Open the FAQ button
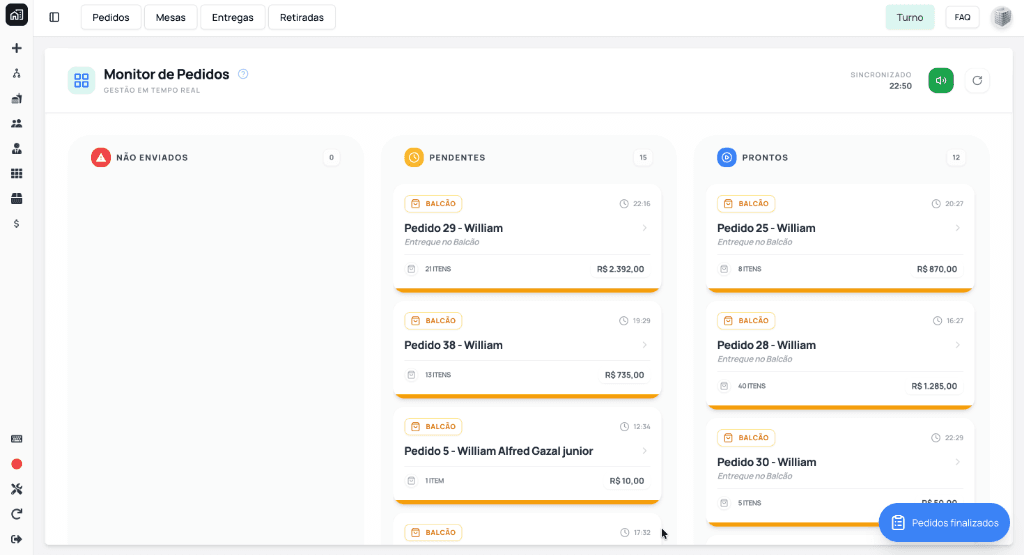This screenshot has height=555, width=1024. click(963, 18)
